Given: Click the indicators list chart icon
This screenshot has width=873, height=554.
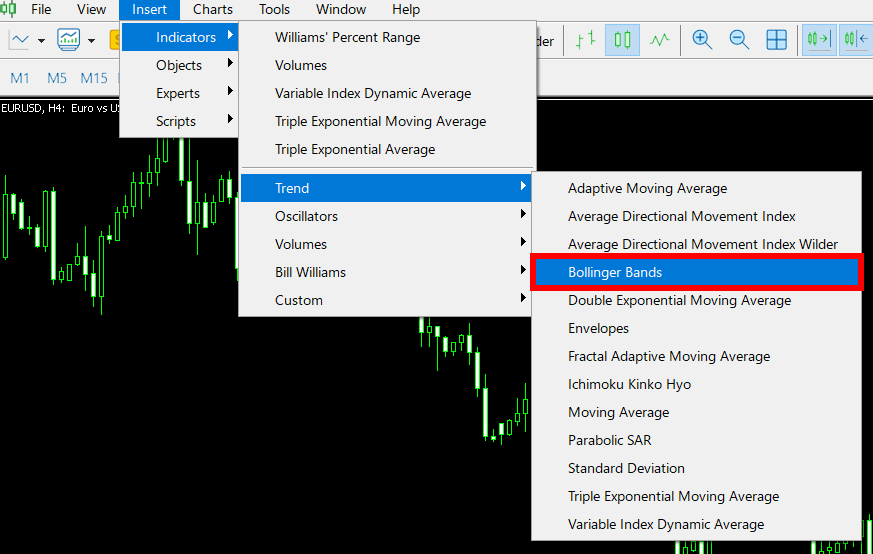Looking at the screenshot, I should point(69,40).
